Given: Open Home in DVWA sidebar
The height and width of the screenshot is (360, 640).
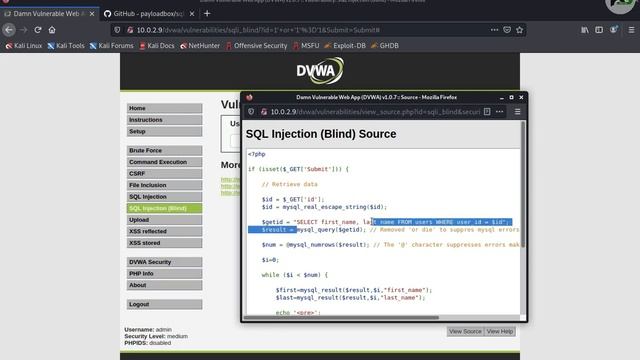Looking at the screenshot, I should click(x=164, y=108).
